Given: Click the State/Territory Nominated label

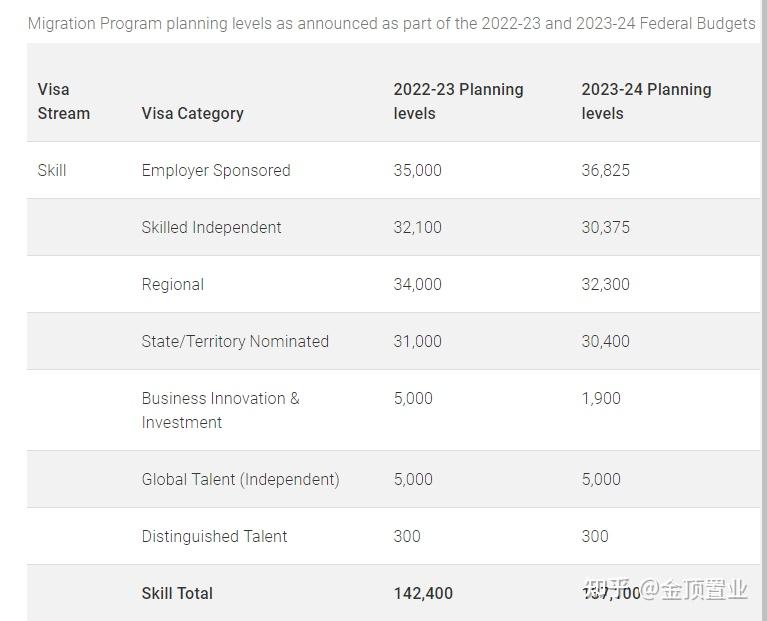Looking at the screenshot, I should click(235, 341).
